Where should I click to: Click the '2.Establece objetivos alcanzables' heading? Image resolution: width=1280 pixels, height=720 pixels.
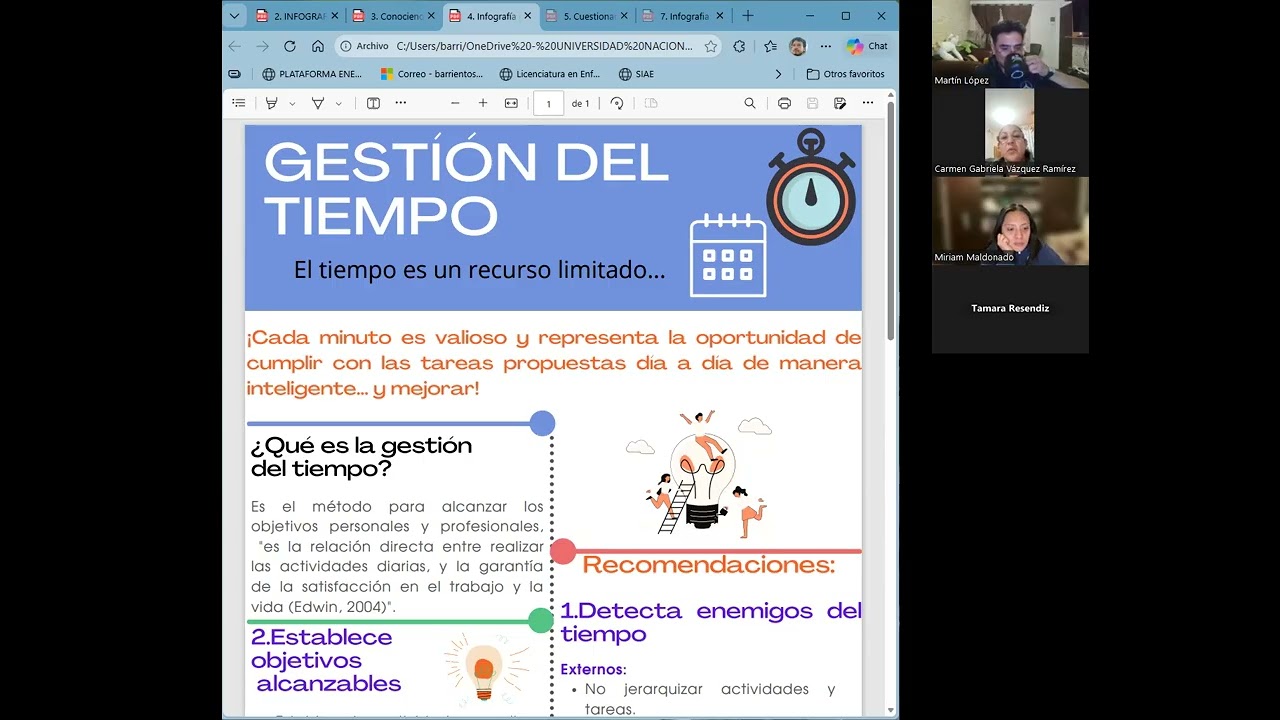[x=326, y=660]
